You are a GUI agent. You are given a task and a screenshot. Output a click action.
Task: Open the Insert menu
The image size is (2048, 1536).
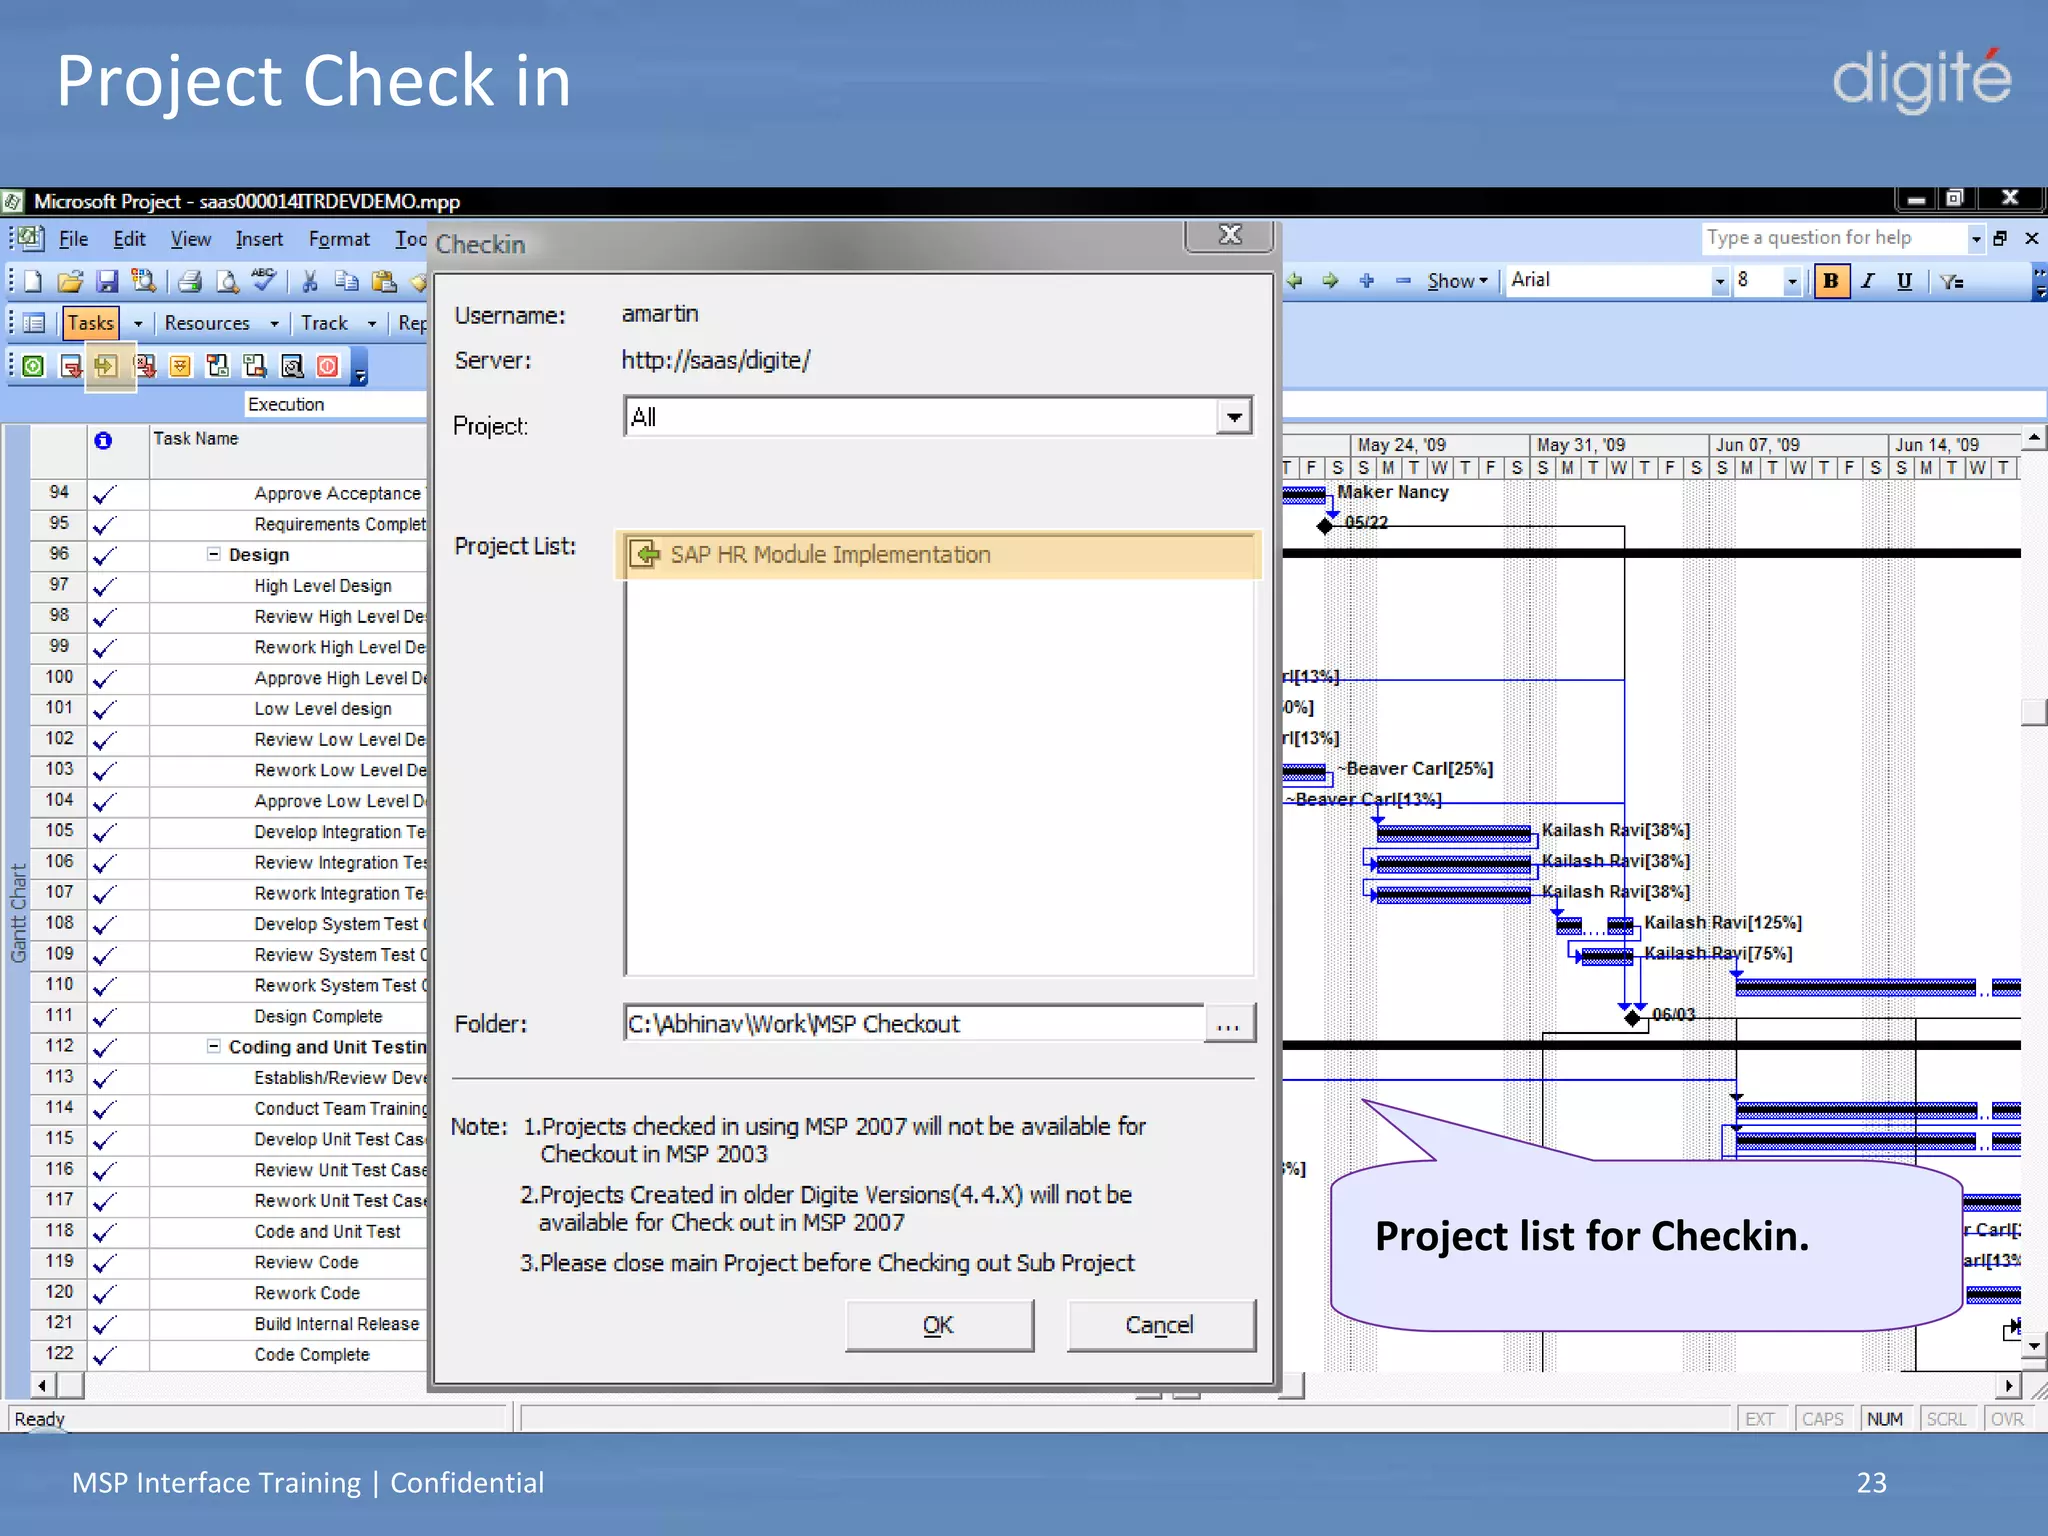[259, 239]
